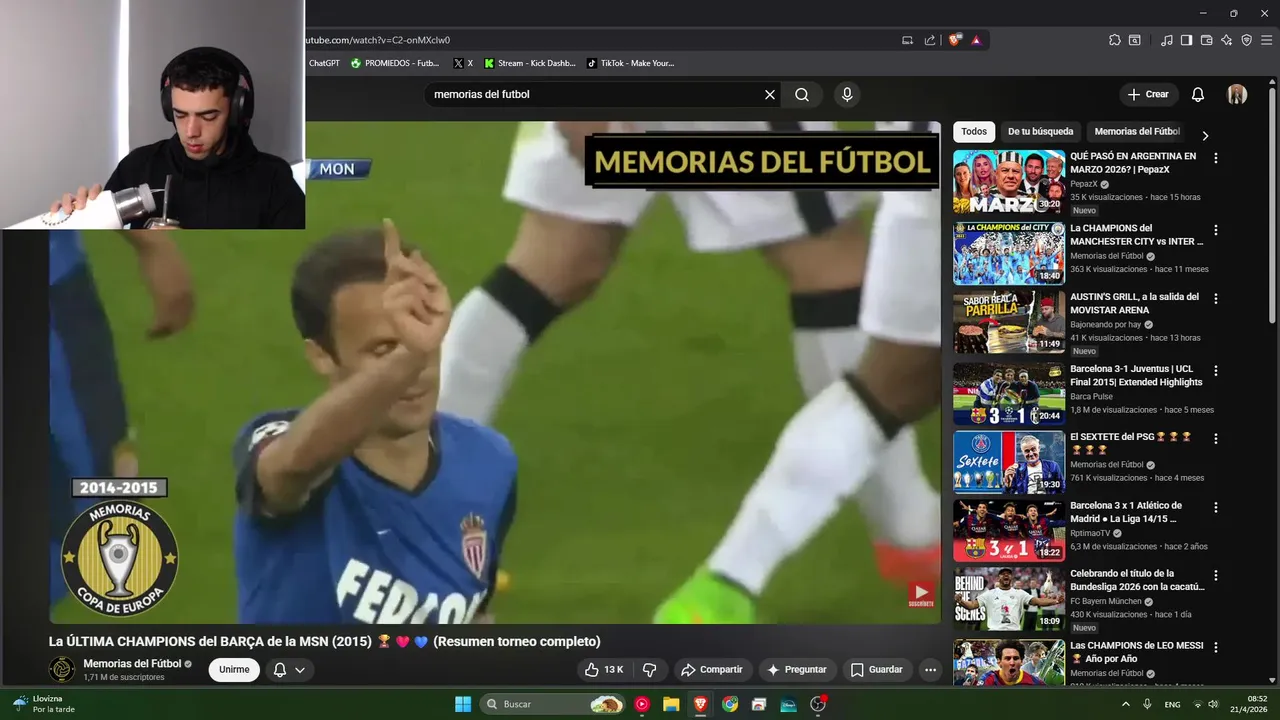Viewport: 1280px width, 720px height.
Task: Open thumbnail of 'QUÉ PASÓ EN ARGENTINA' video
Action: [x=1009, y=182]
